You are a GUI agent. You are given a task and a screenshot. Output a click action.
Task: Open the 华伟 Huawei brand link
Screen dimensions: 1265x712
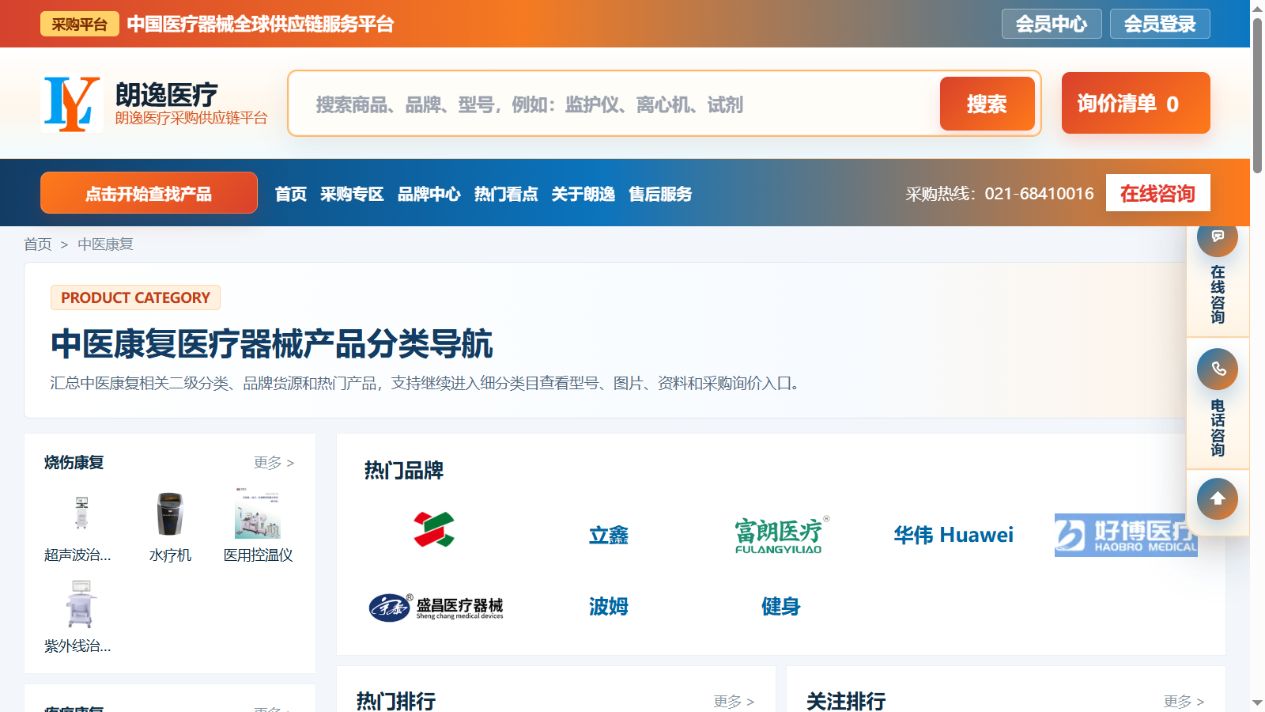coord(953,535)
